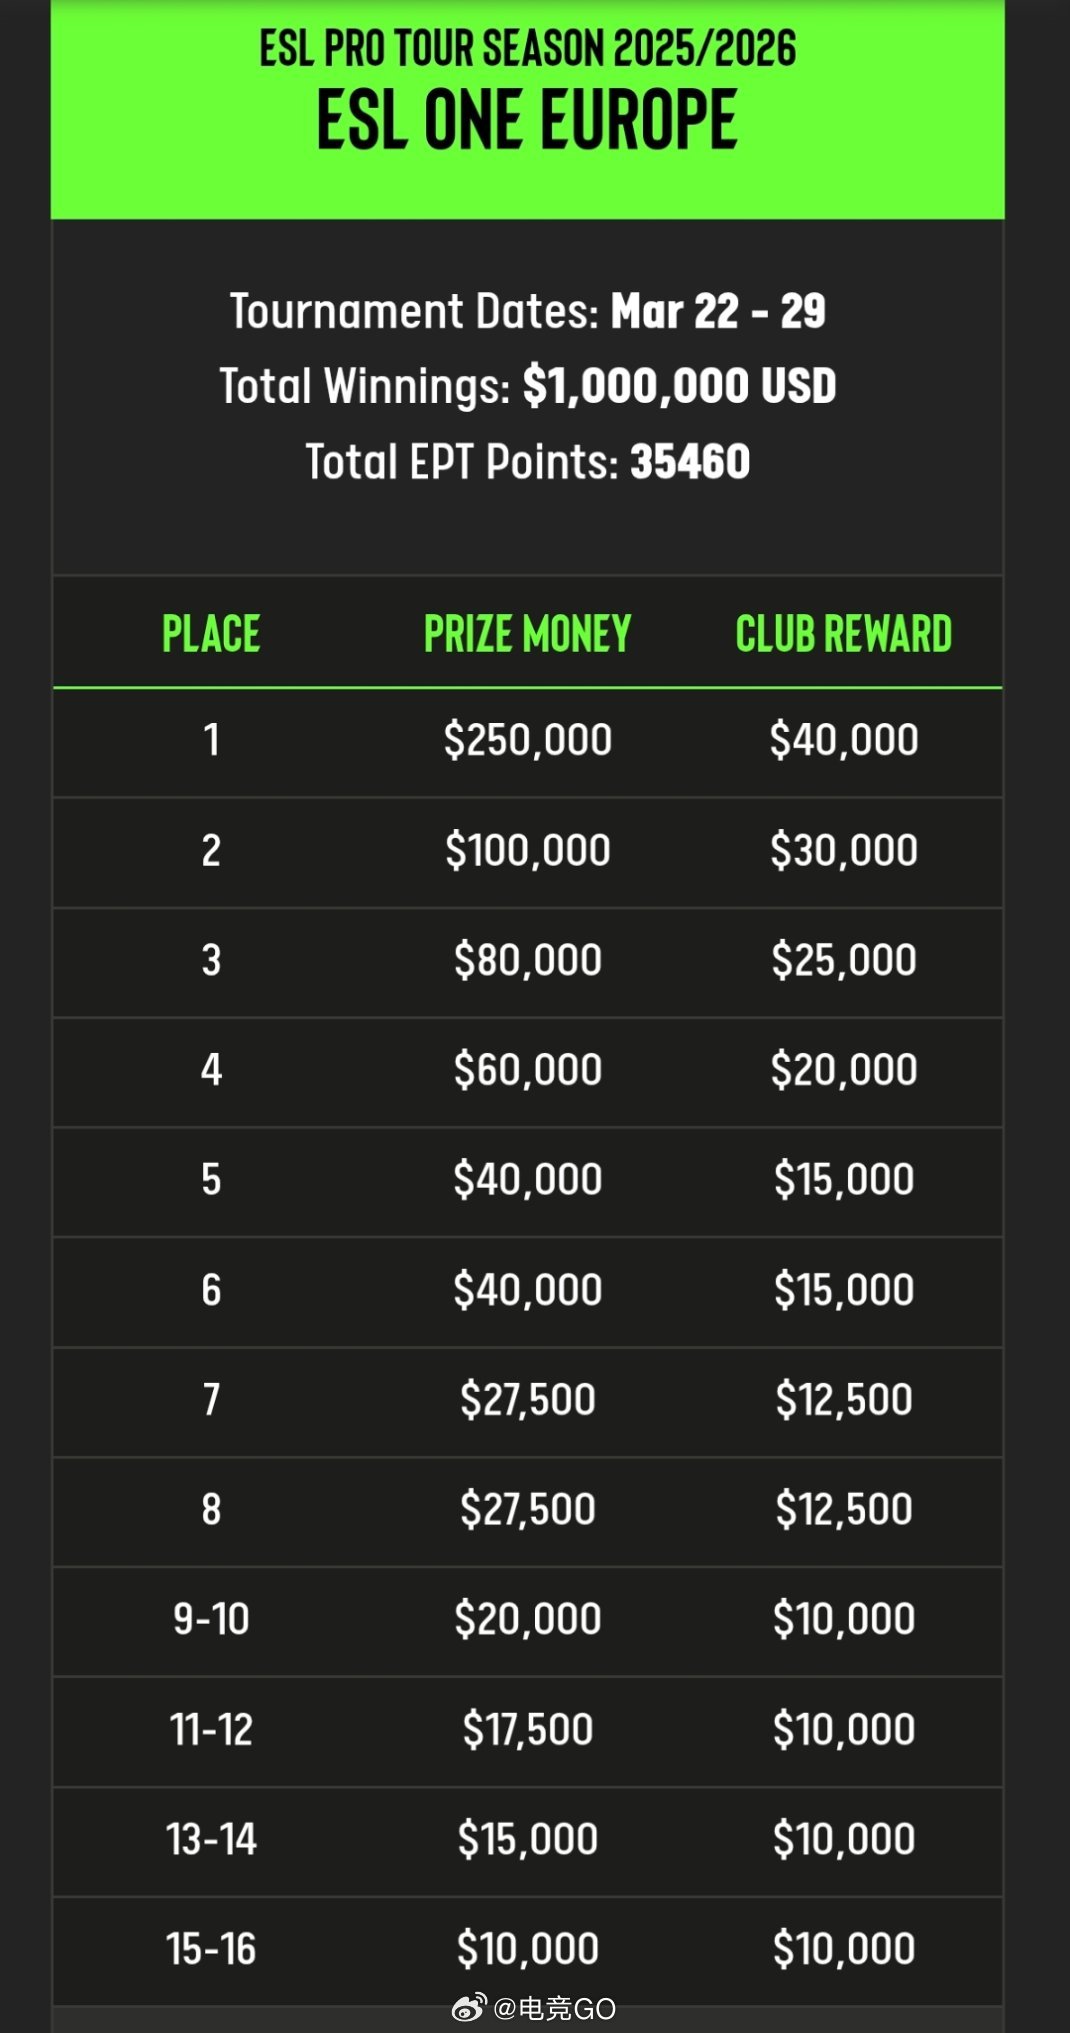Click the Mar 22 - 29 tournament dates
Viewport: 1070px width, 2033px height.
[718, 311]
